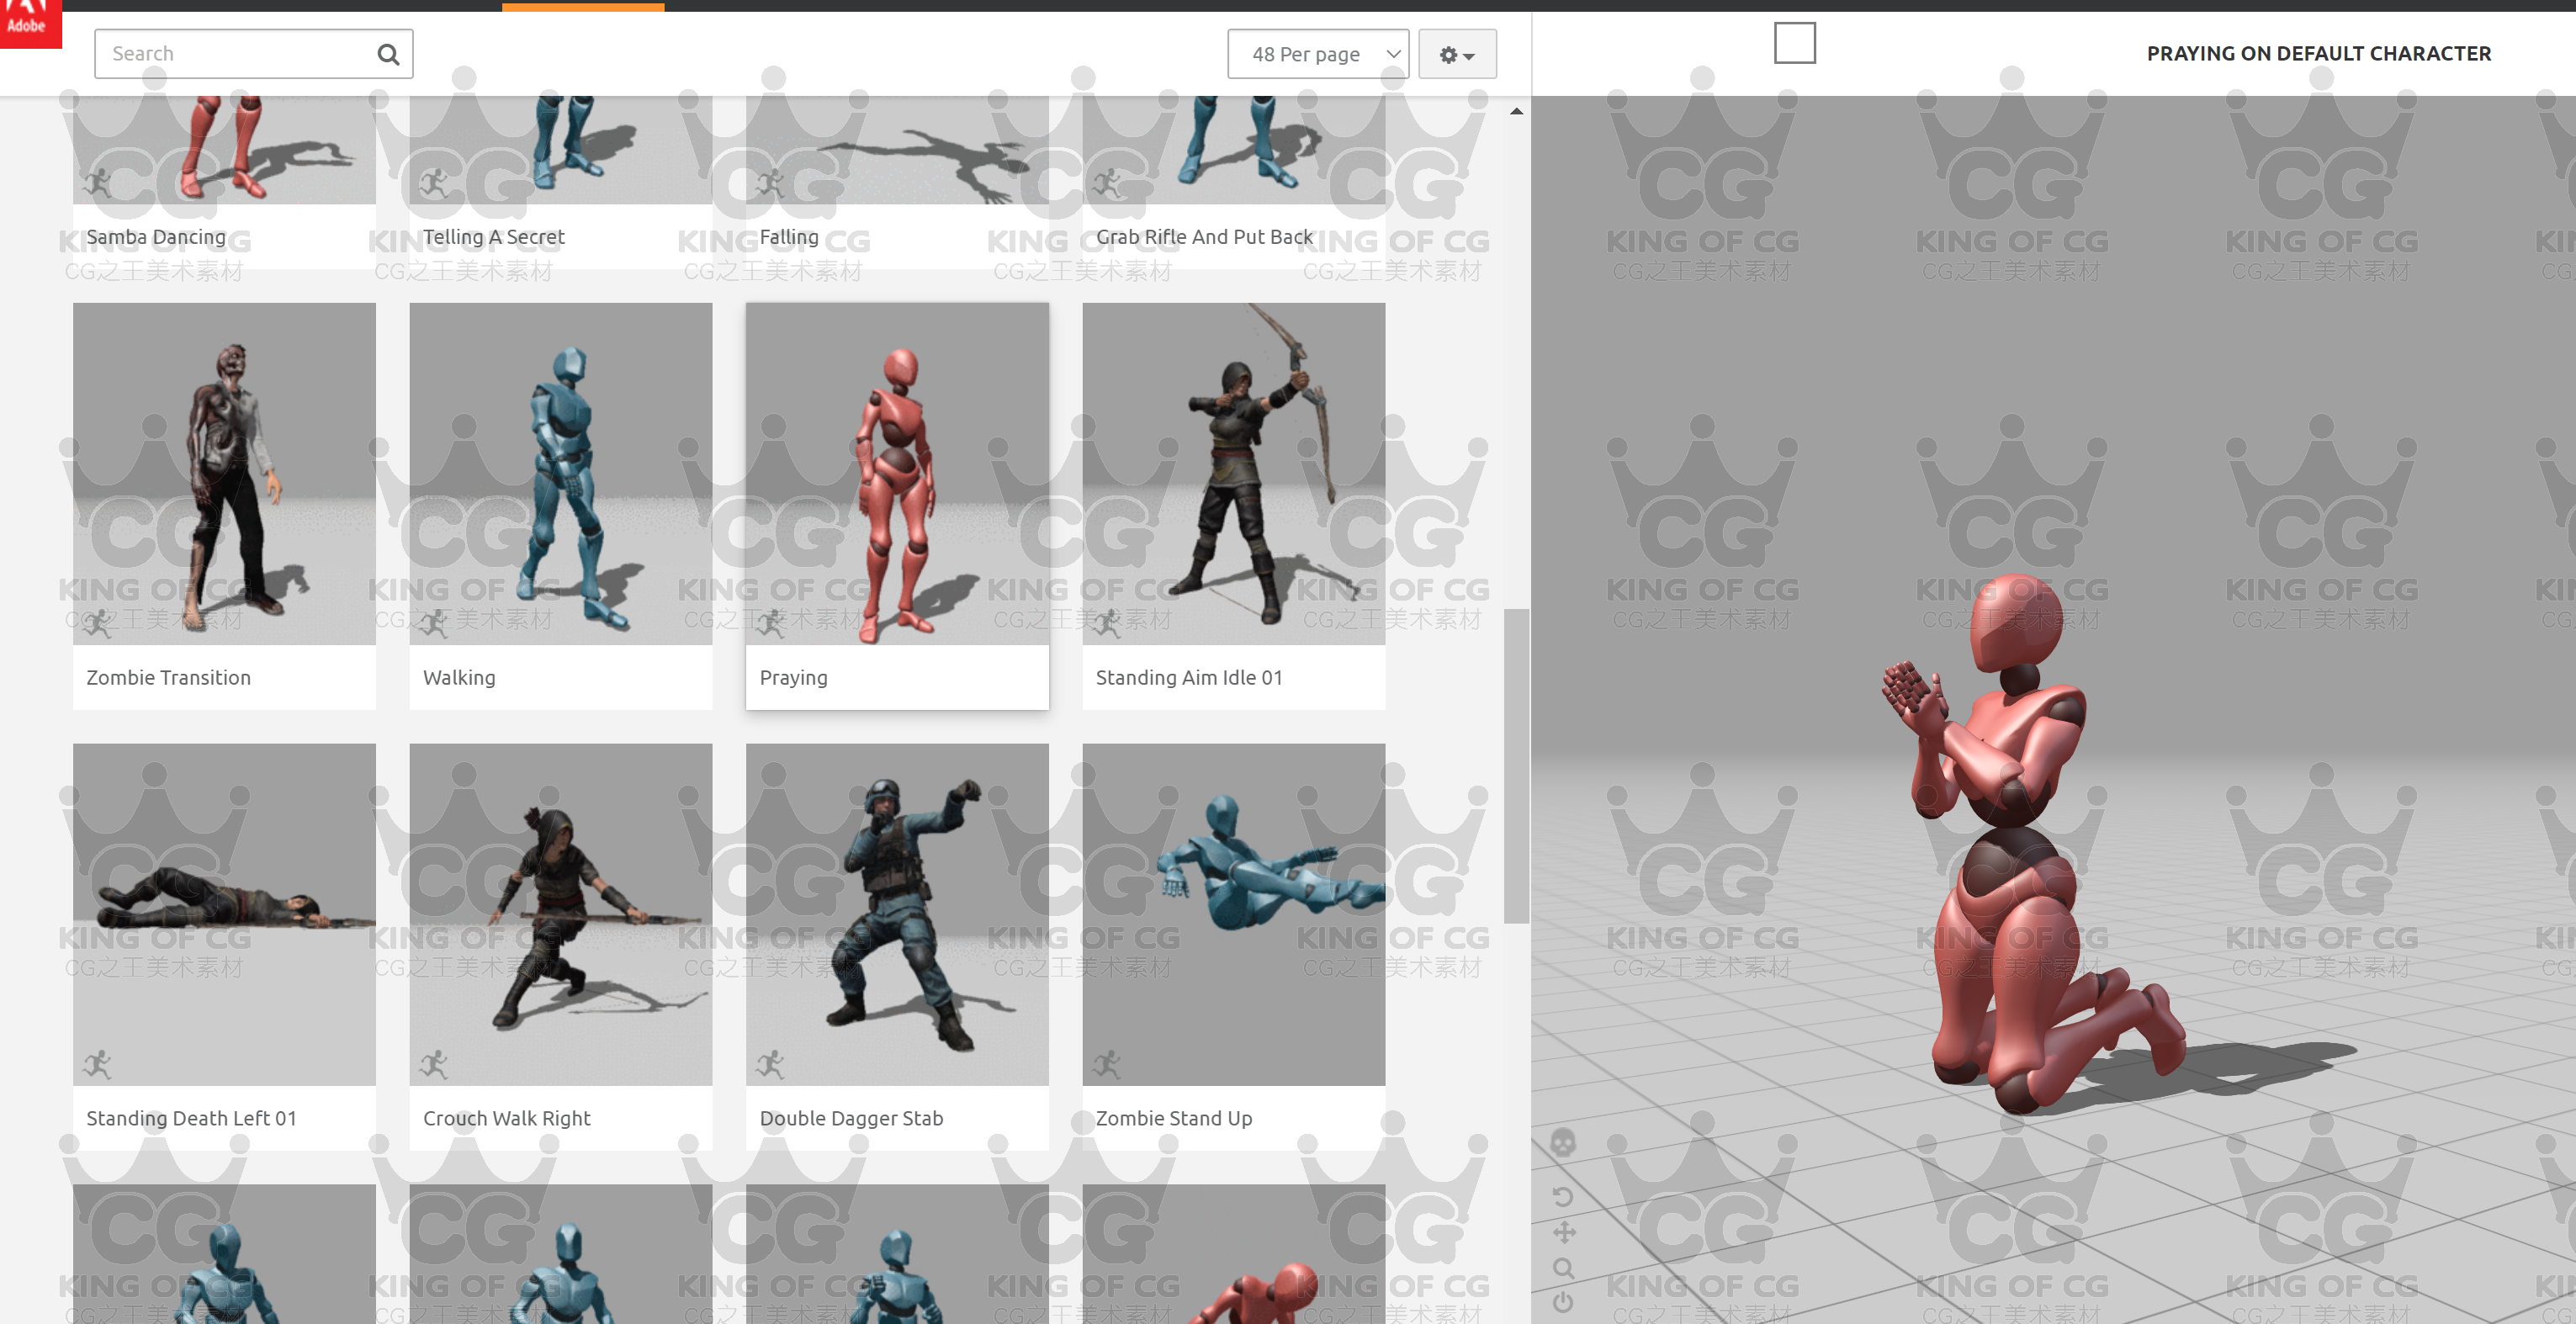Click the 'Samba Dancing' label
This screenshot has width=2576, height=1324.
point(156,237)
